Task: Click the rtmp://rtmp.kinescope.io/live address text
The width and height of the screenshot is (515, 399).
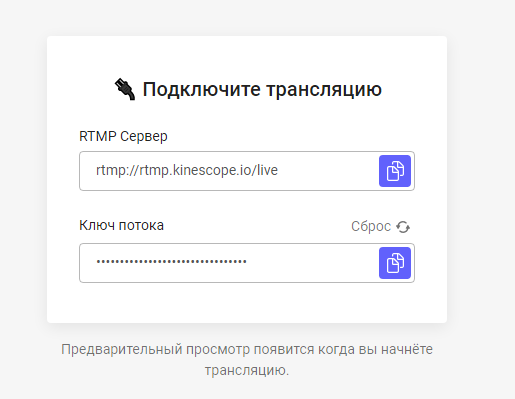Action: 187,170
